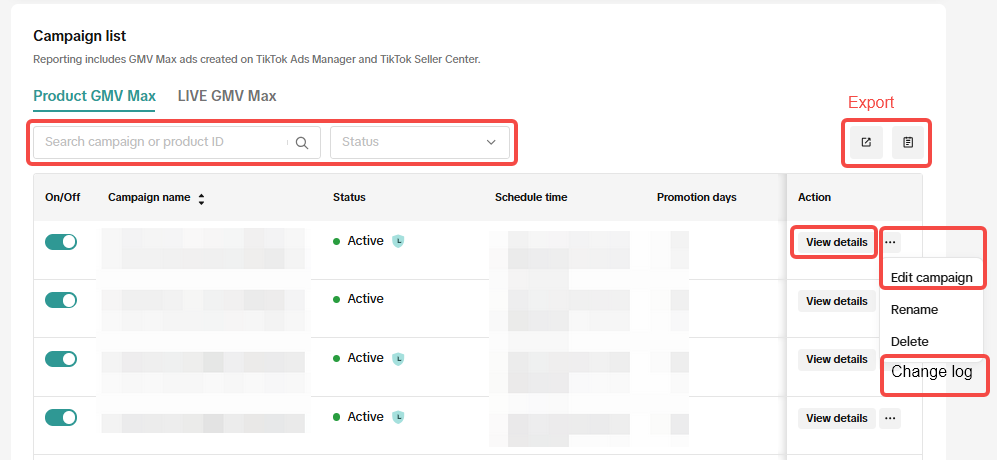
Task: Open View details for the second campaign
Action: point(836,301)
